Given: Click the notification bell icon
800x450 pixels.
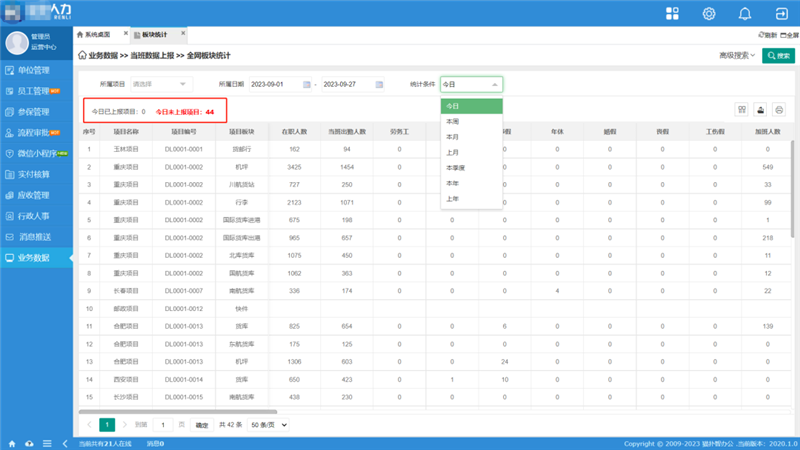Looking at the screenshot, I should pyautogui.click(x=744, y=14).
